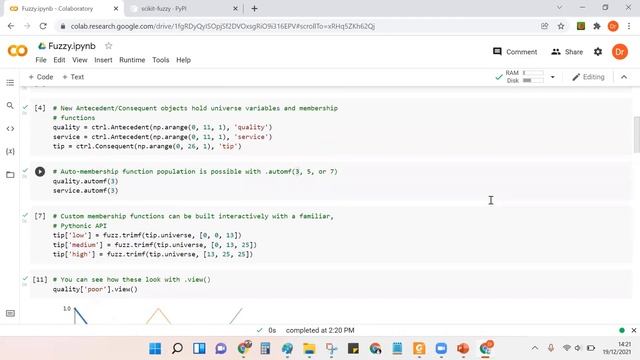This screenshot has width=640, height=360.
Task: Open the browser extensions puzzle icon
Action: pos(597,26)
